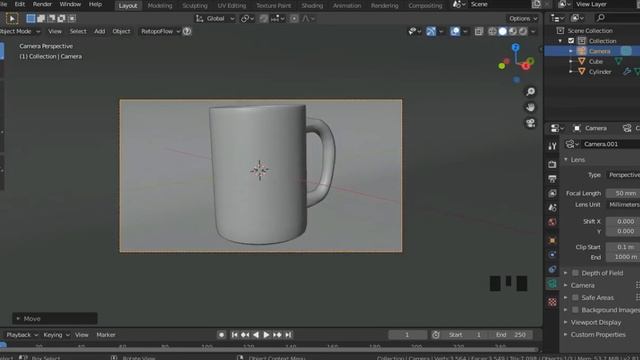Switch to UV Editing workspace tab
This screenshot has height=360, width=640.
231,5
